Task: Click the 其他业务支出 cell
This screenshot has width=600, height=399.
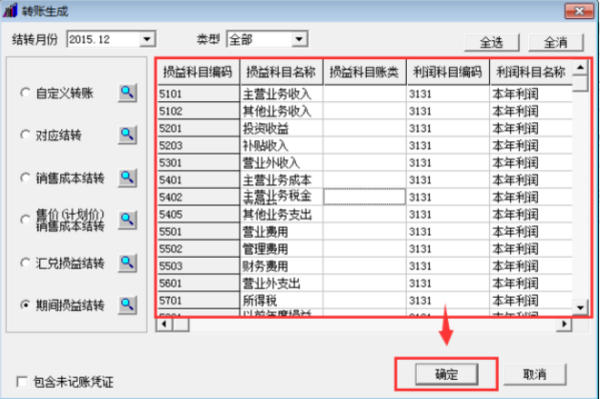Action: pos(281,214)
